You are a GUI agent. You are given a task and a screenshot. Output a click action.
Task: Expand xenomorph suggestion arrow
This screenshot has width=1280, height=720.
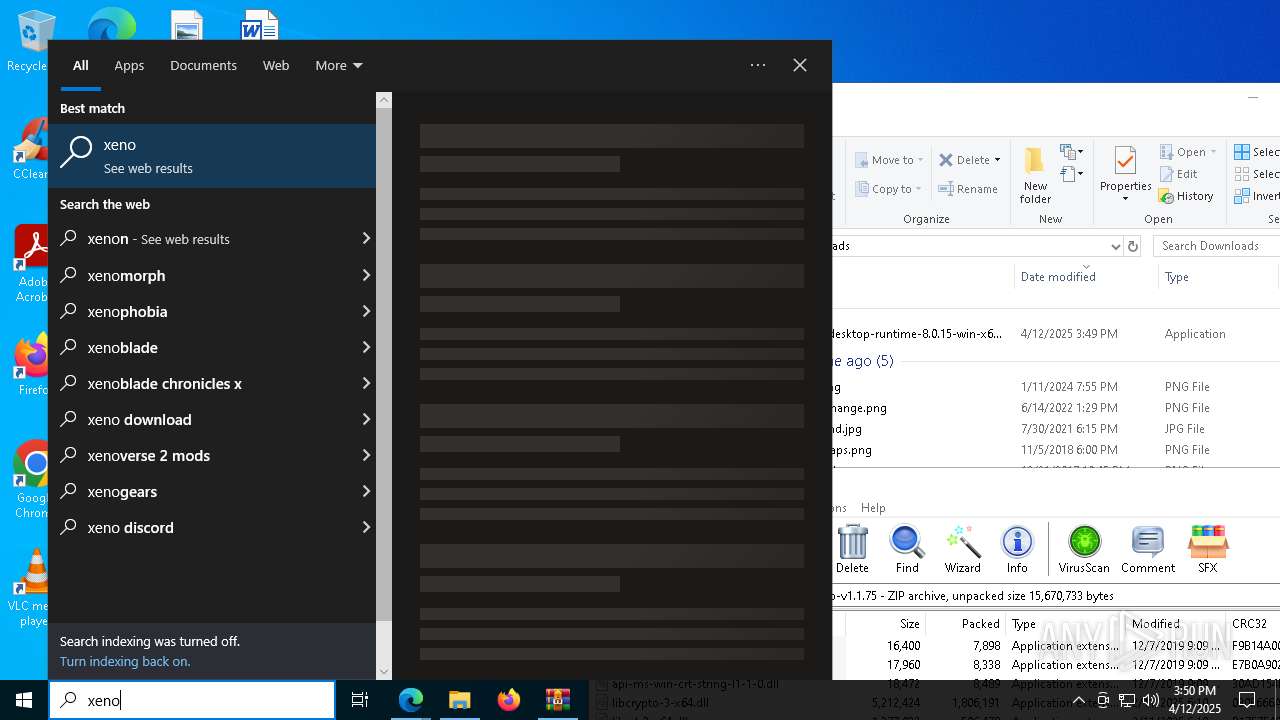click(x=366, y=275)
